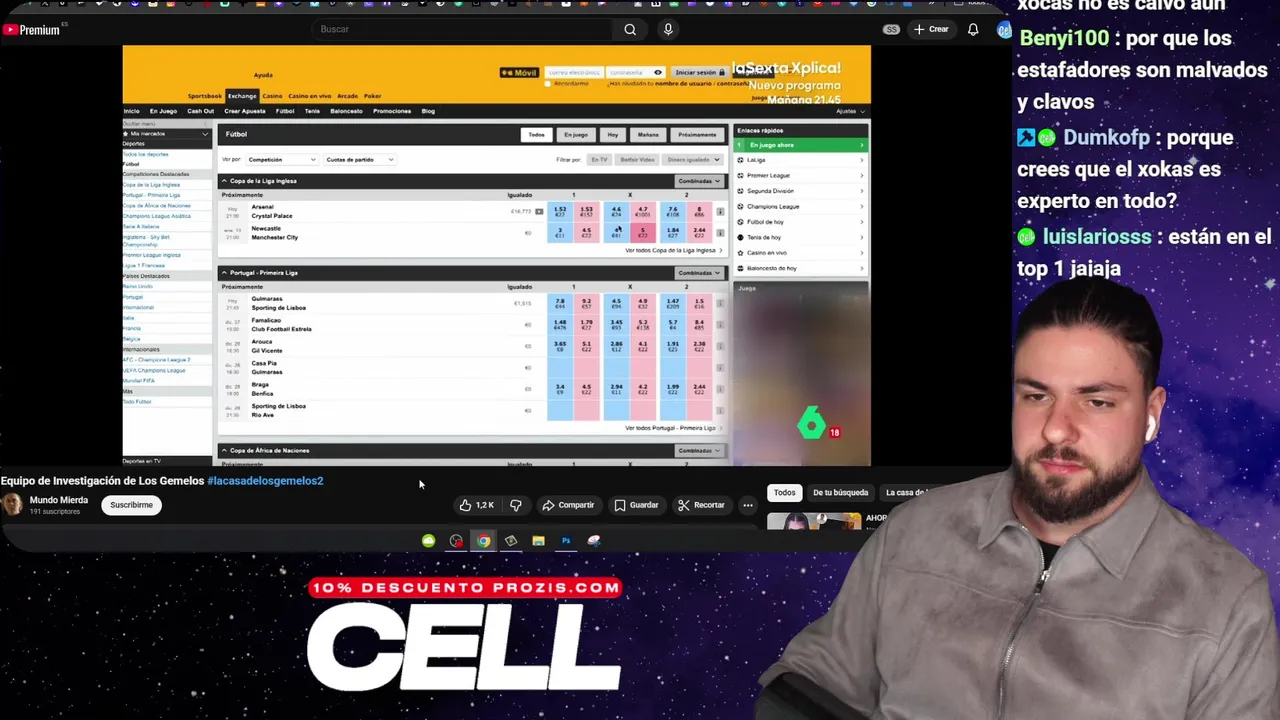Open the Dinero igualado filter dropdown
1280x720 pixels.
click(x=692, y=160)
